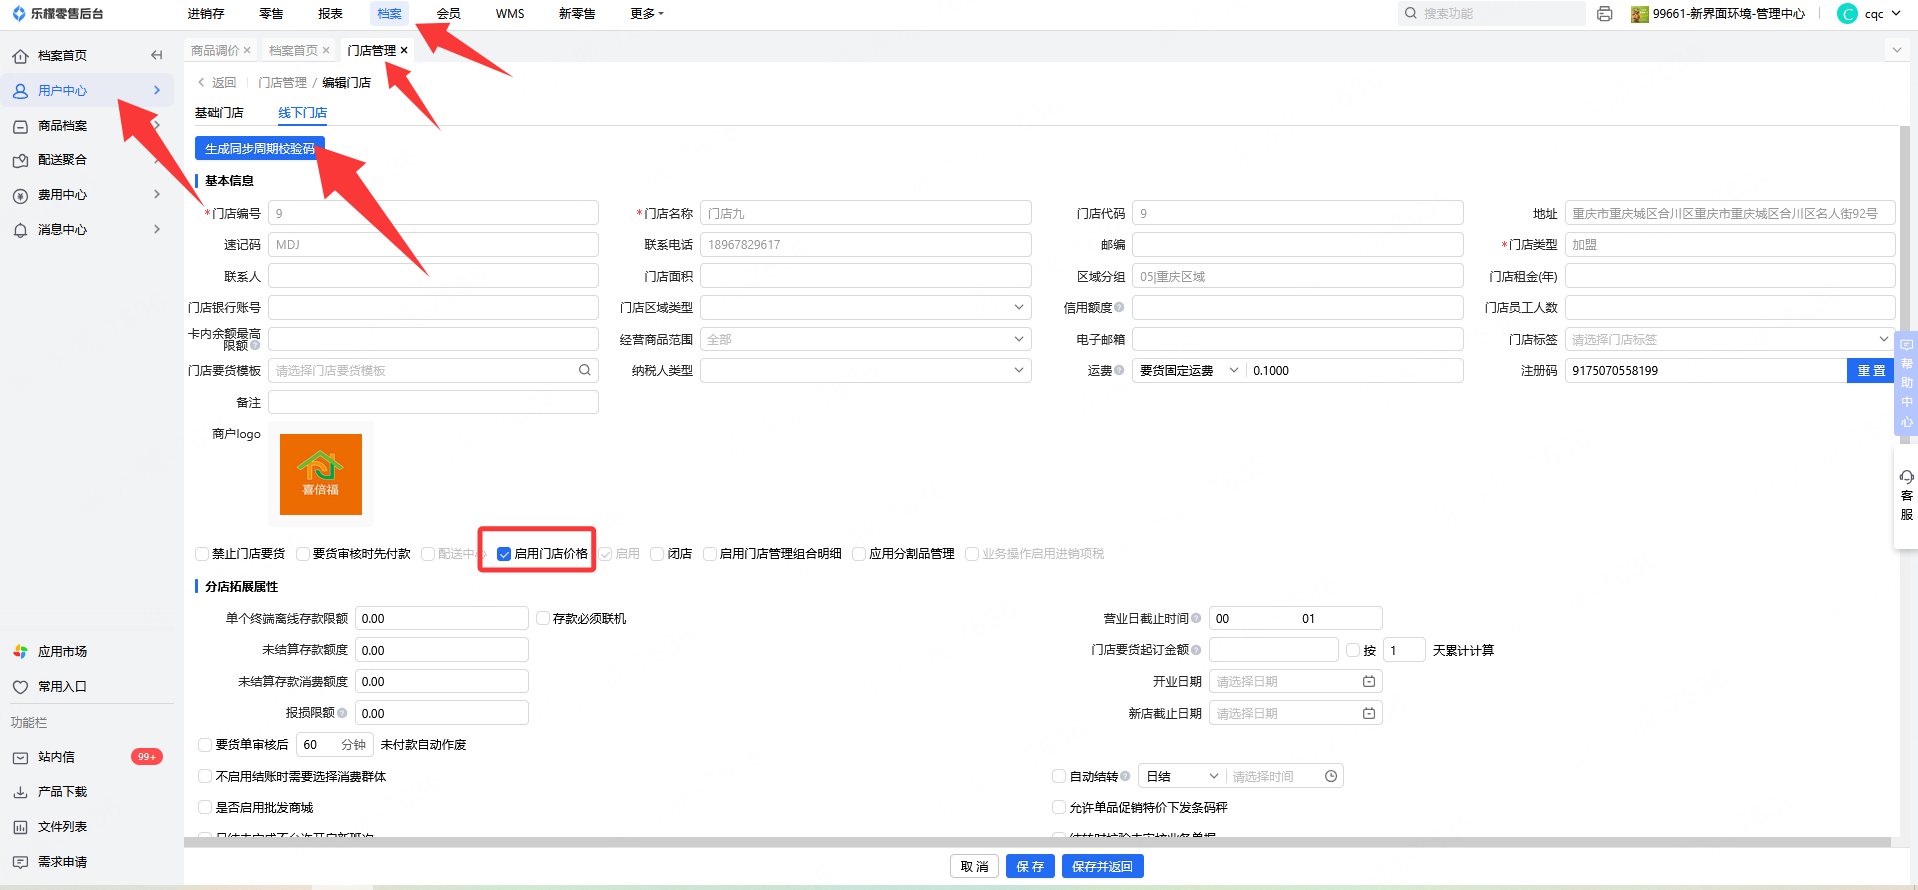The width and height of the screenshot is (1918, 890).
Task: Open 报表 top menu
Action: (330, 14)
